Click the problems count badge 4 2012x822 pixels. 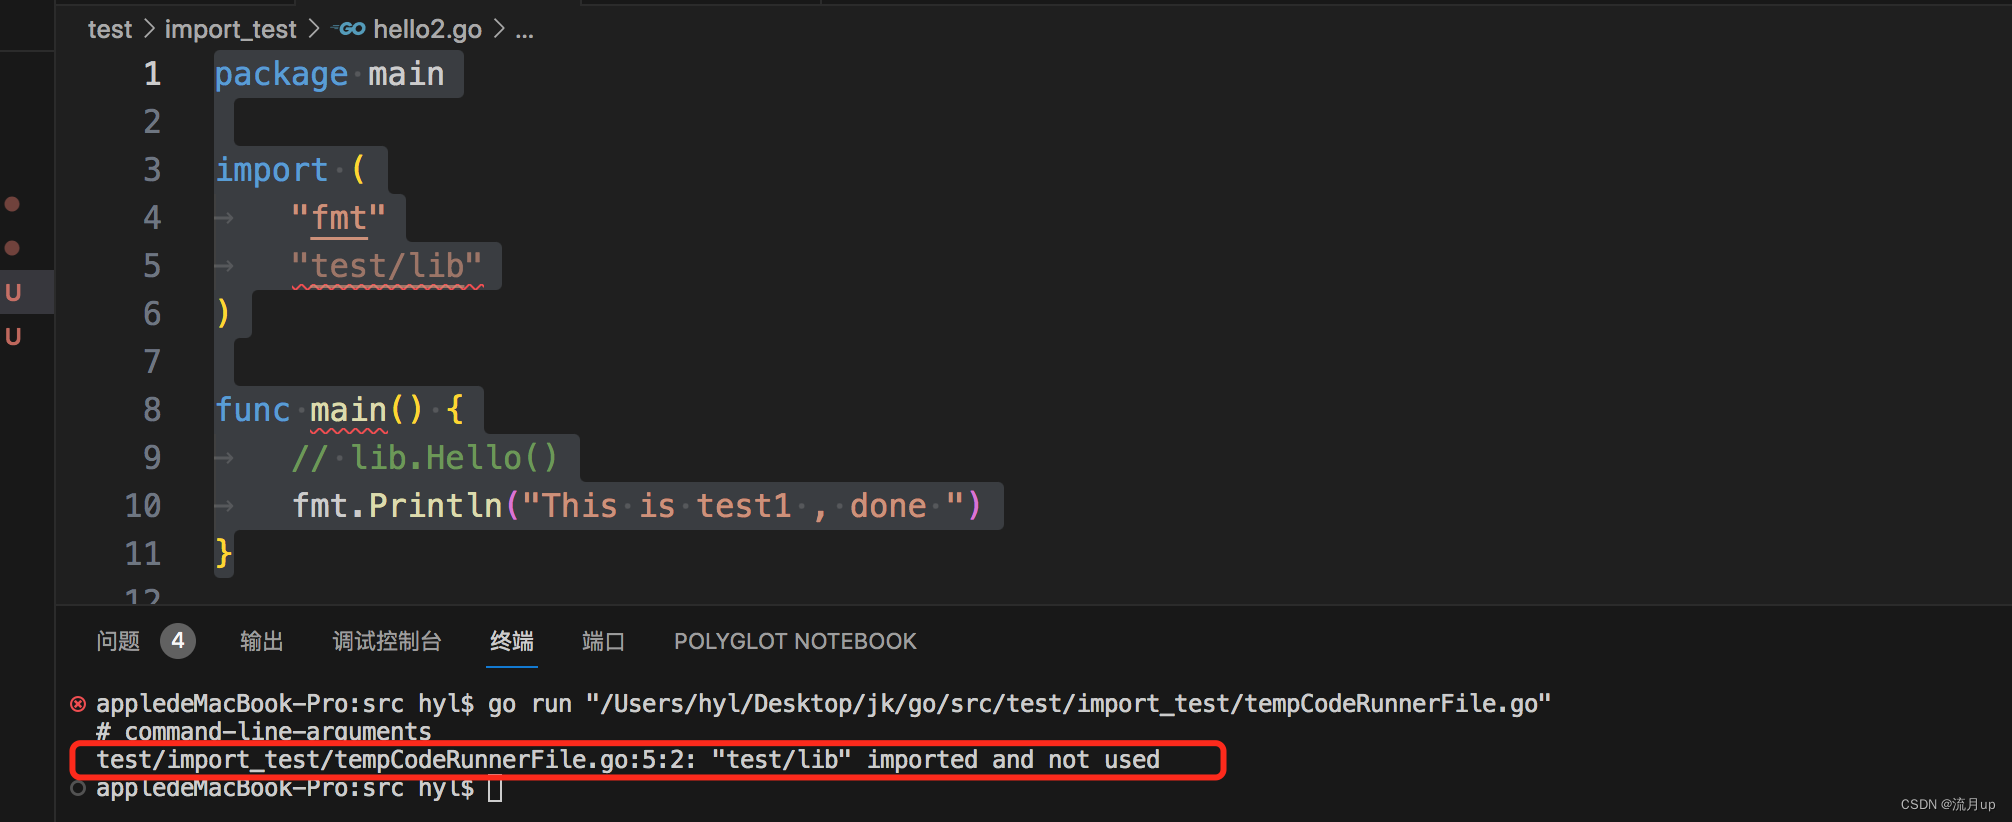click(178, 641)
